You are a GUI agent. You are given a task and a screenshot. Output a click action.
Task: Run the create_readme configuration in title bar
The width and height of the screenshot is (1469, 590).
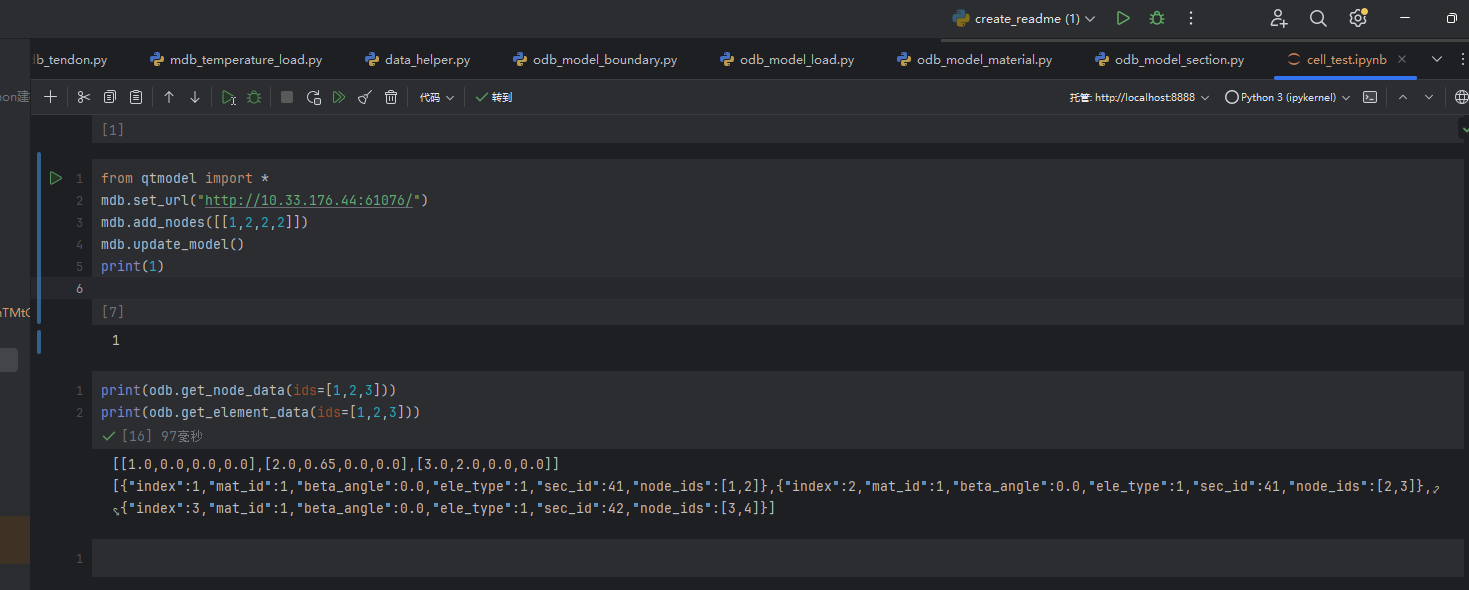pyautogui.click(x=1123, y=18)
